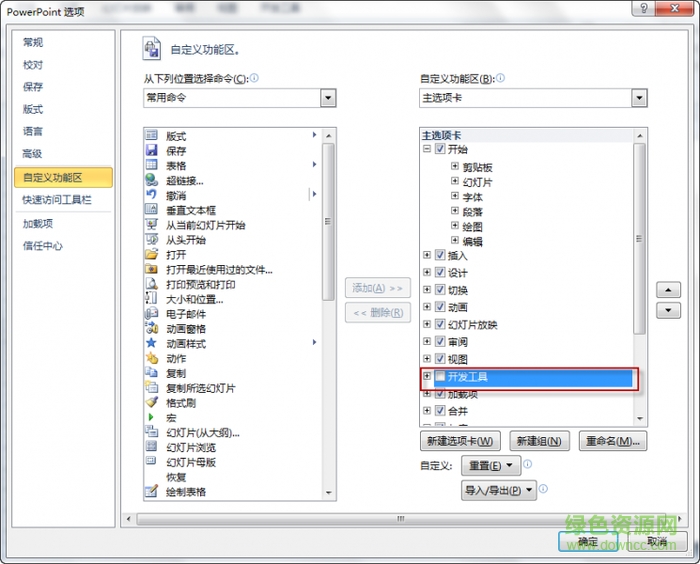Uncheck the 幻灯片放映 tab checkbox

(x=440, y=324)
